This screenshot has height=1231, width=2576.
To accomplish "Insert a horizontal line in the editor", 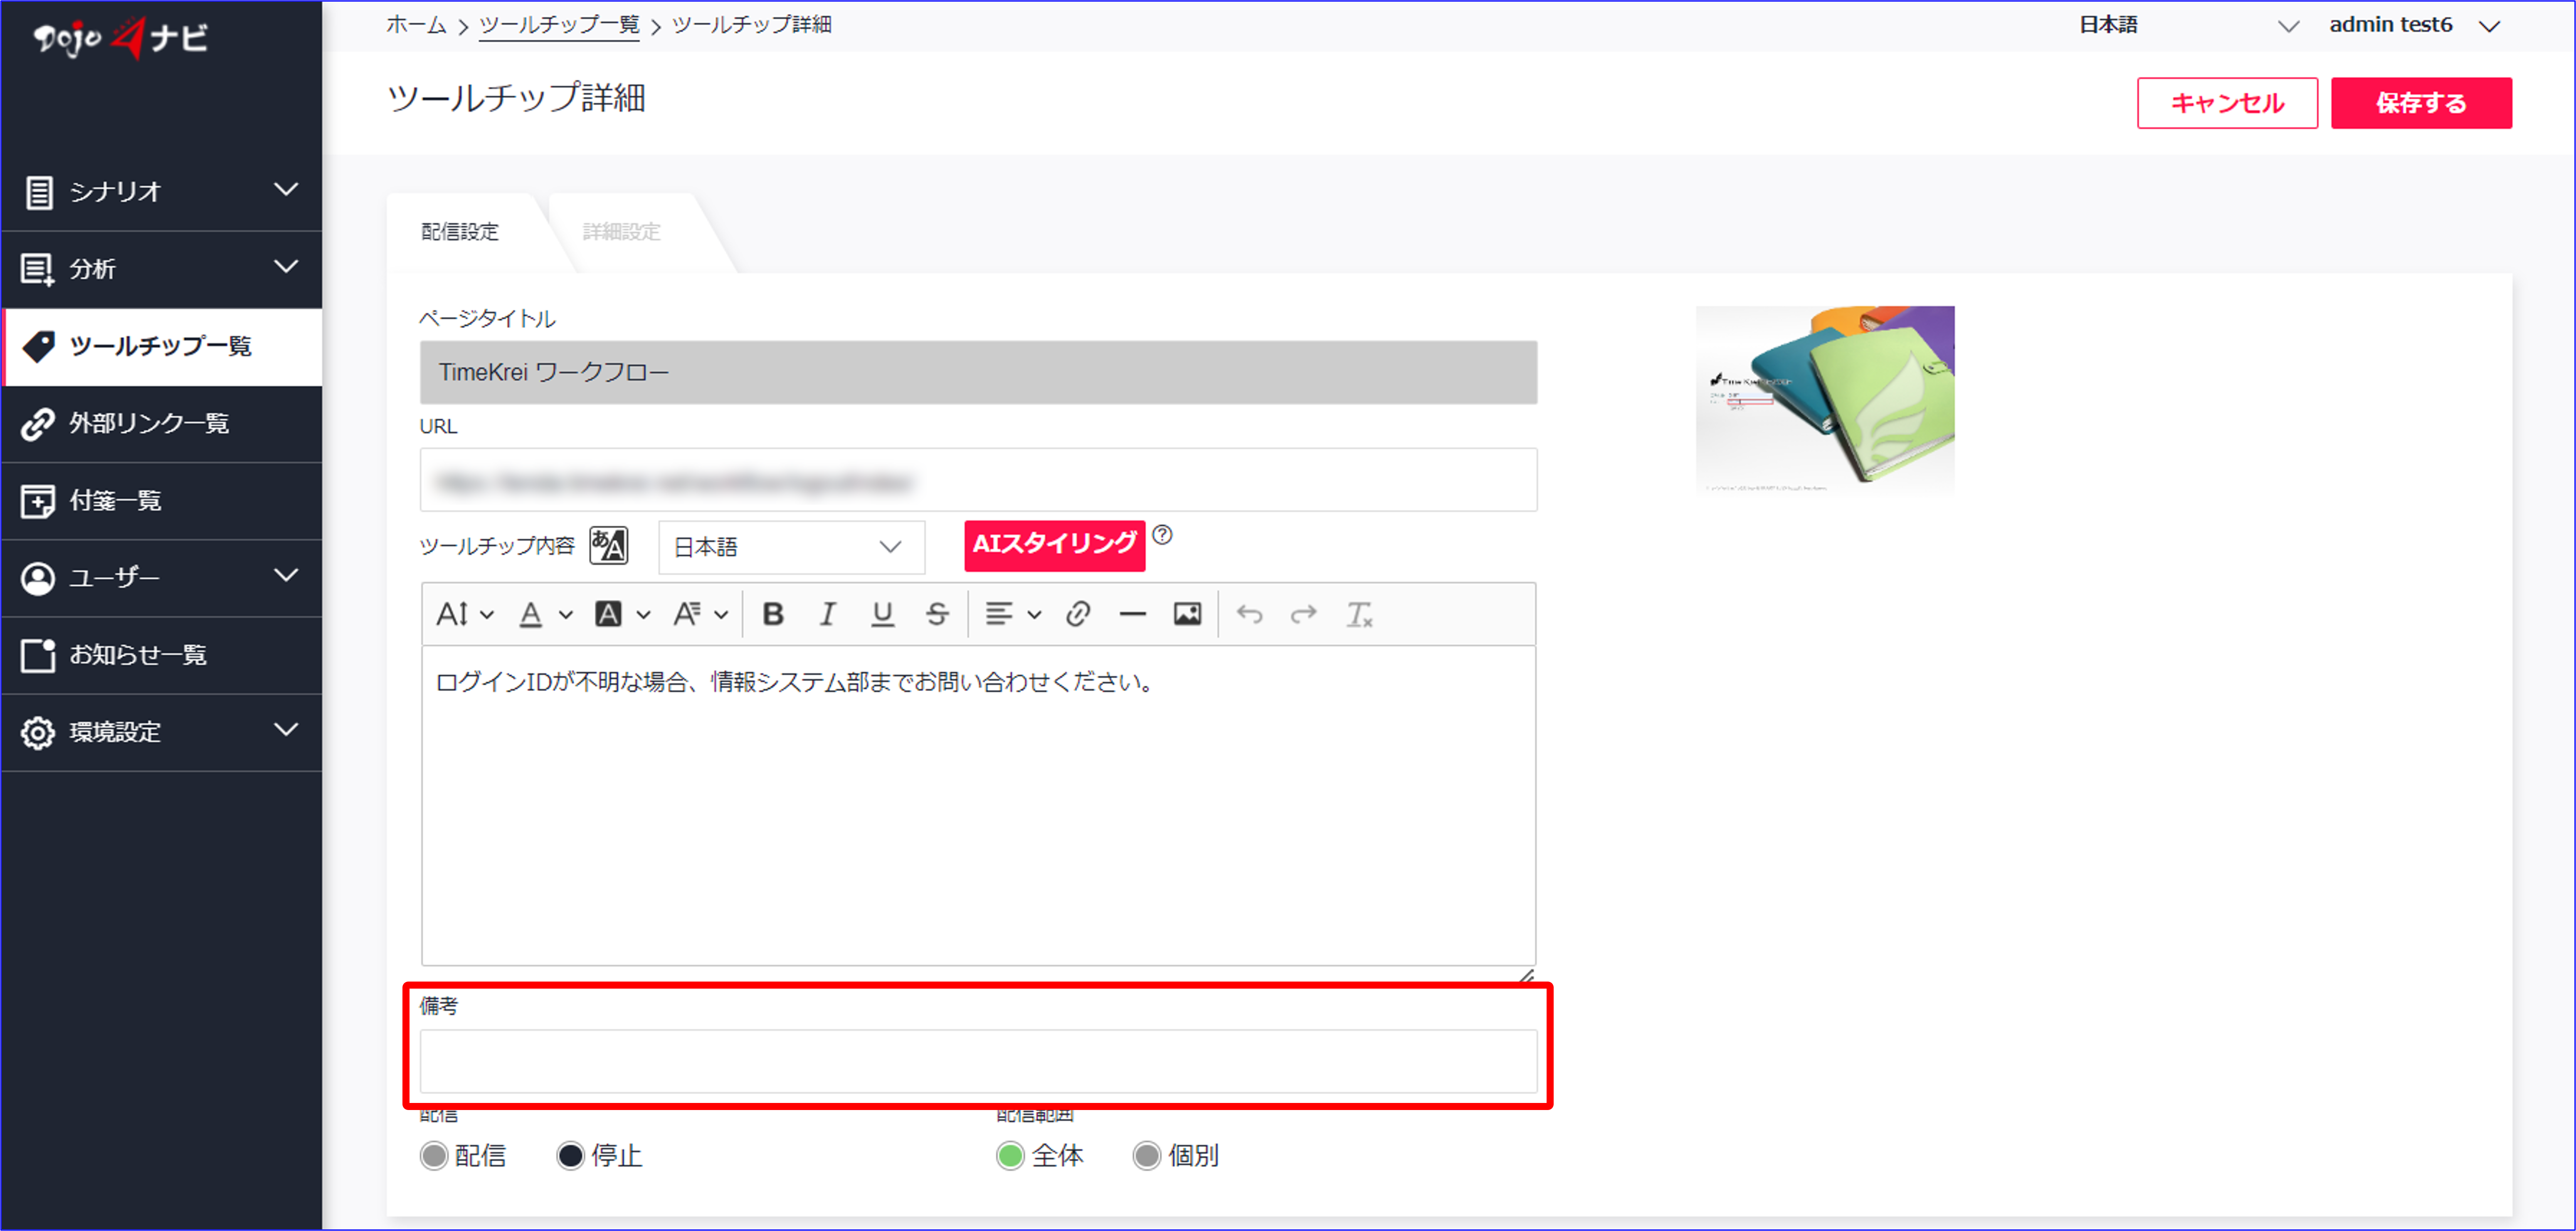I will point(1132,614).
